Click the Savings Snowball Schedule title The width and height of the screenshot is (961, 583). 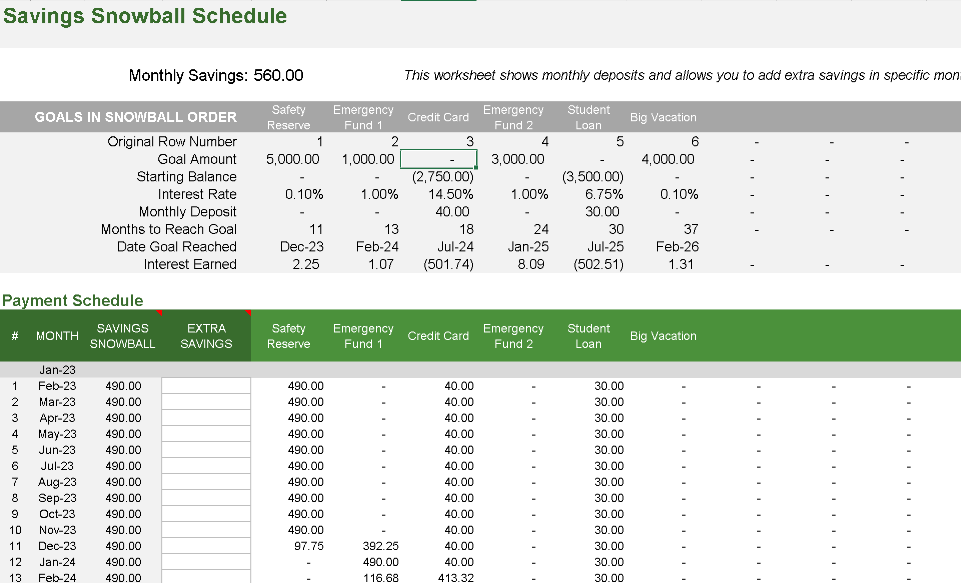click(x=145, y=16)
